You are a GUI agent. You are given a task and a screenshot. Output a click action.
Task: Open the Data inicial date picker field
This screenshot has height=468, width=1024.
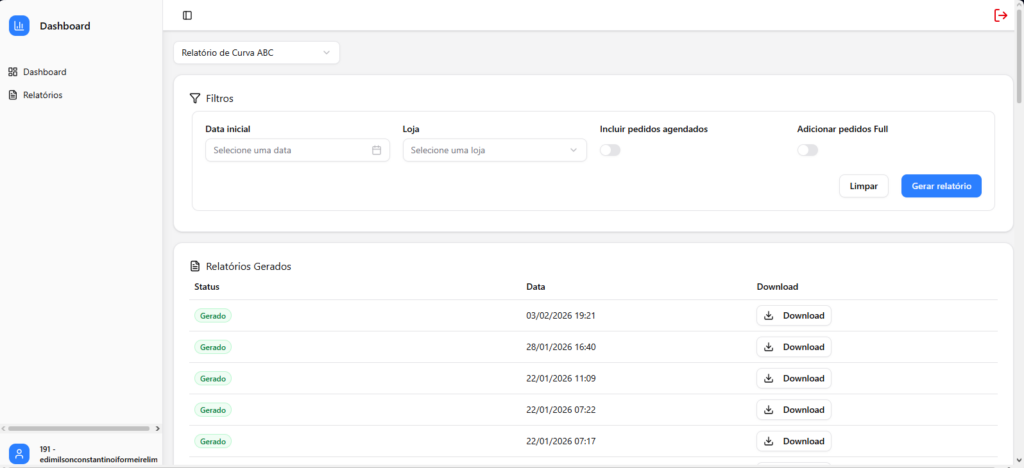[290, 150]
